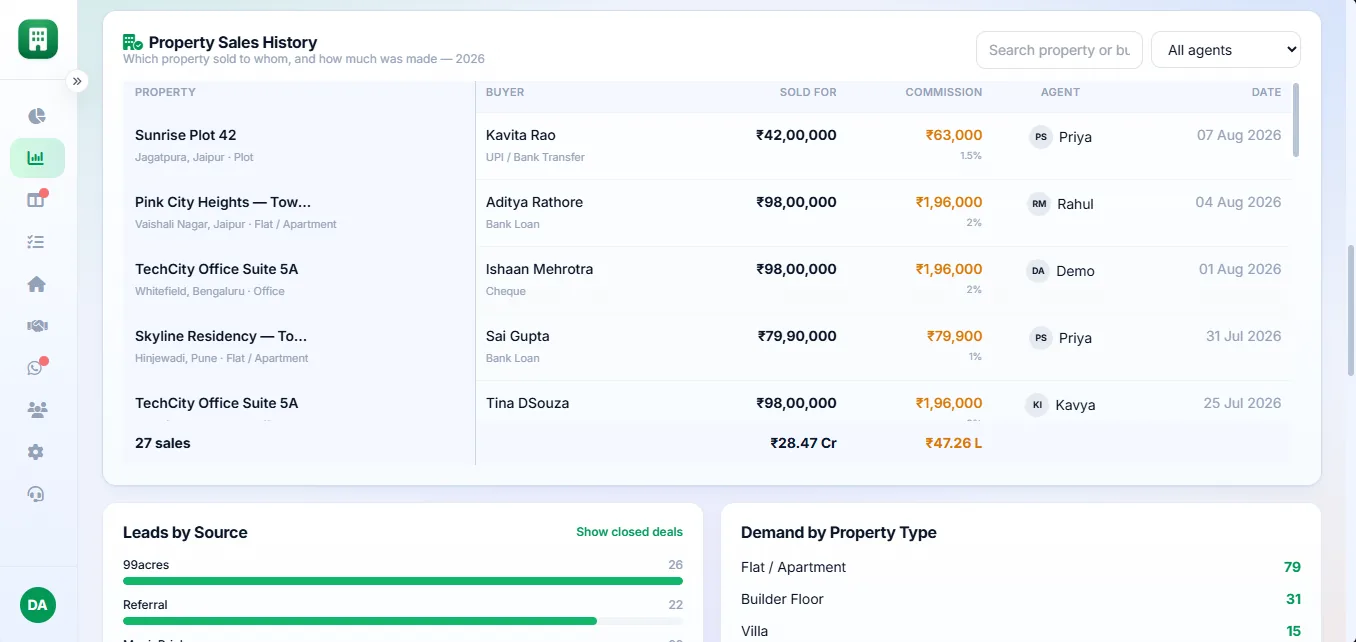Click the 07 Aug 2026 date
The height and width of the screenshot is (642, 1356).
1239,135
